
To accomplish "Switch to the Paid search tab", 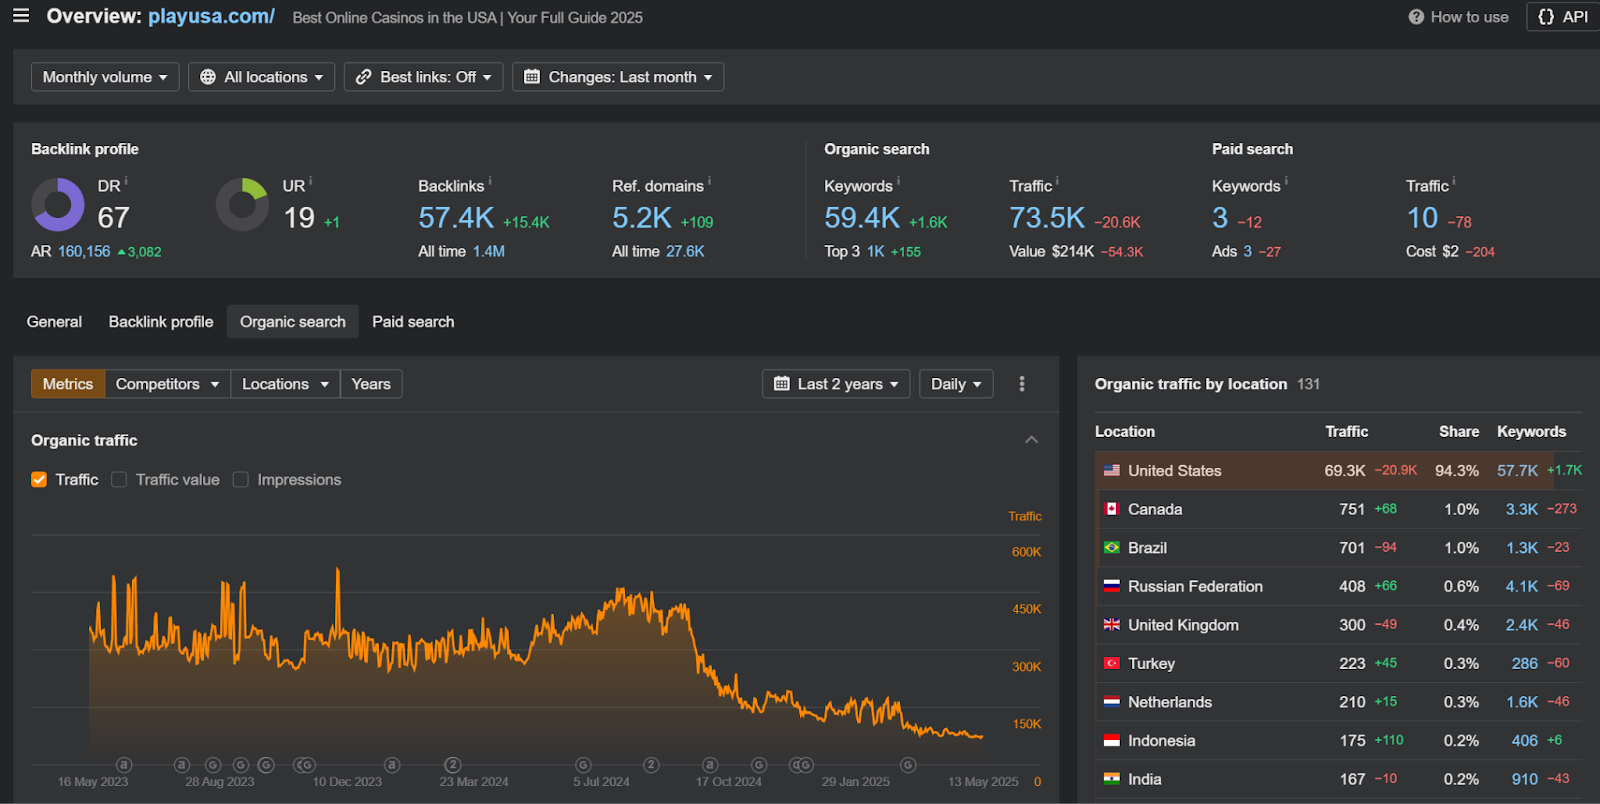I will [x=413, y=322].
